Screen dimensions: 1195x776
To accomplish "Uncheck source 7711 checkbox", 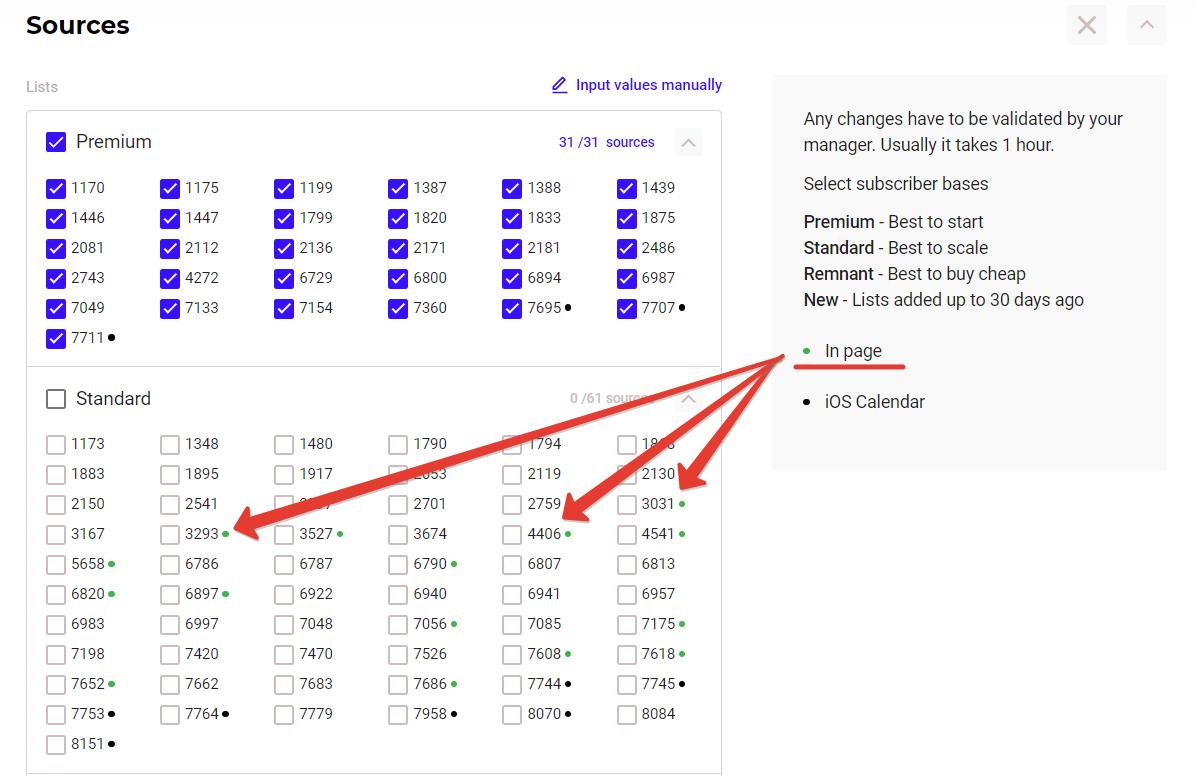I will 56,338.
